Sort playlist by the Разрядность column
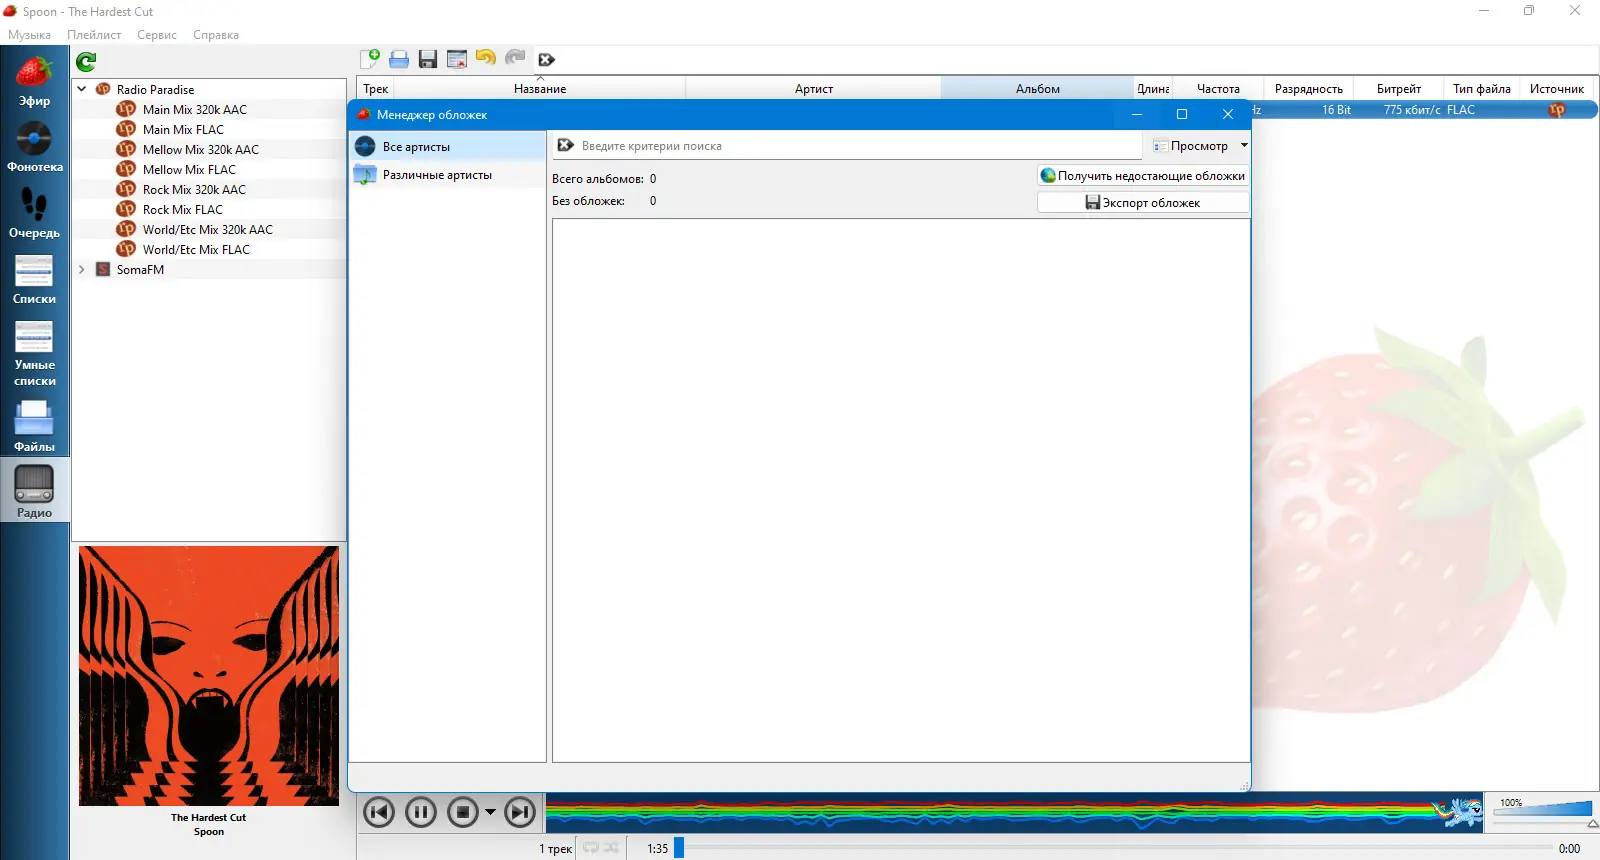The image size is (1600, 860). coord(1309,89)
